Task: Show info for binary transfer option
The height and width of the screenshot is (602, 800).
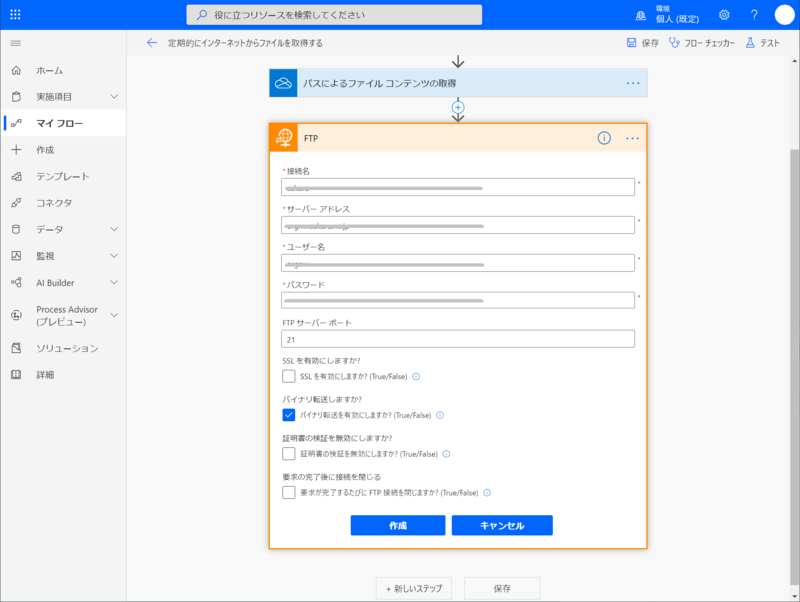Action: pyautogui.click(x=440, y=415)
